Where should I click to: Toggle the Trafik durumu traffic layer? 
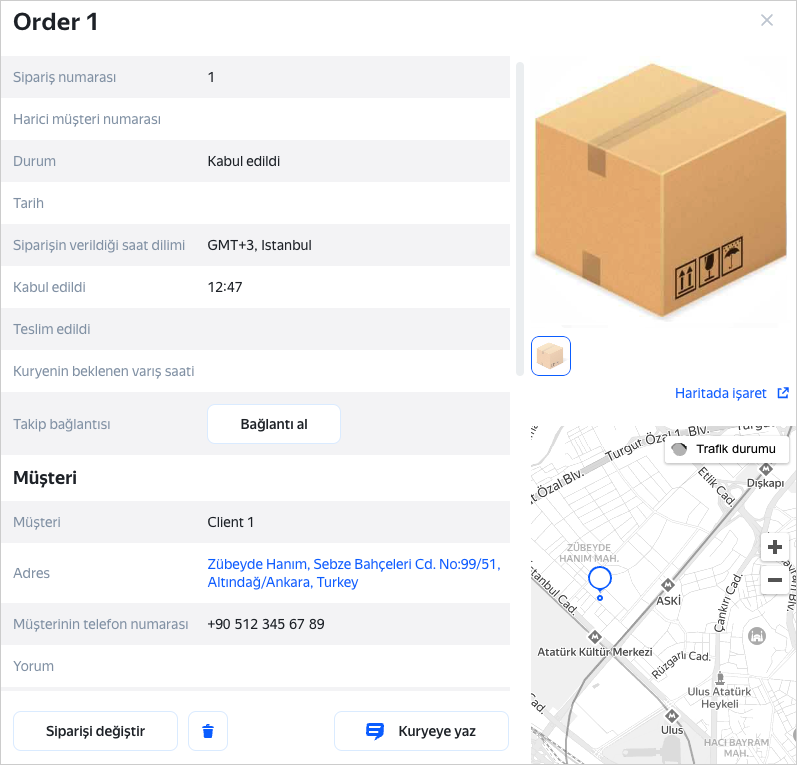tap(727, 449)
